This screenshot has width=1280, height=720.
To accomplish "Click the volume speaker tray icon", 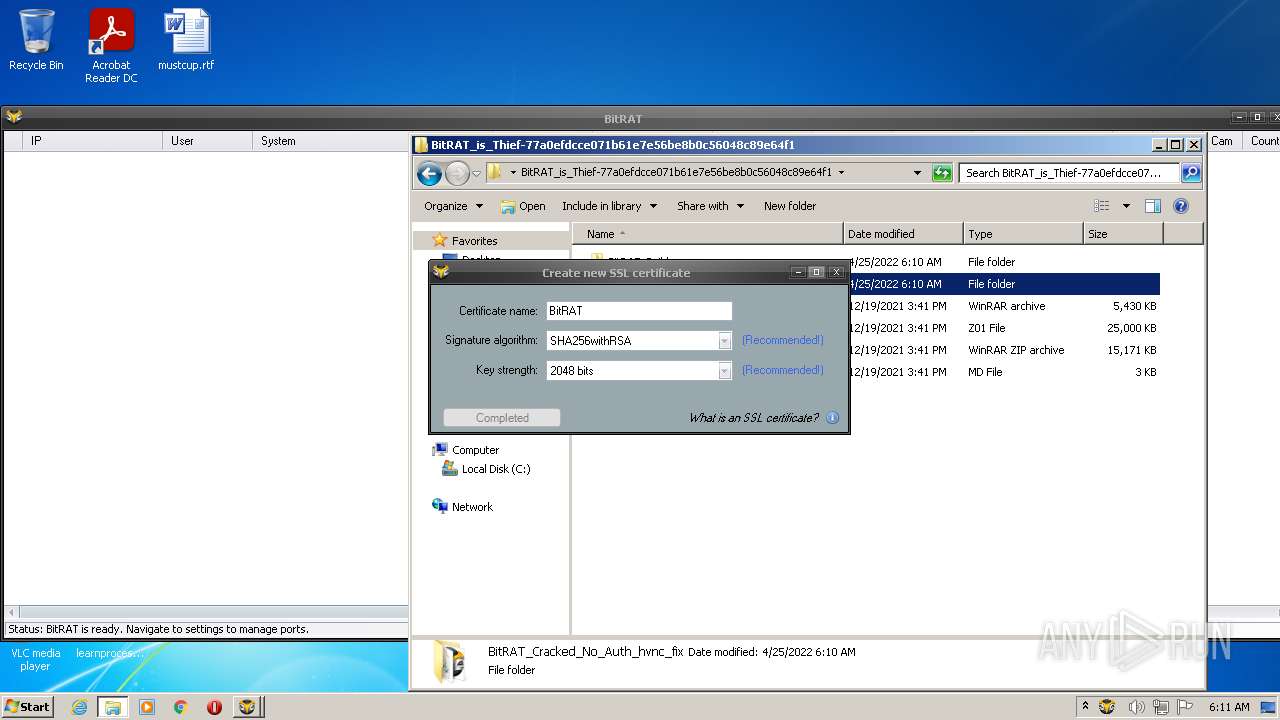I will click(x=1136, y=707).
